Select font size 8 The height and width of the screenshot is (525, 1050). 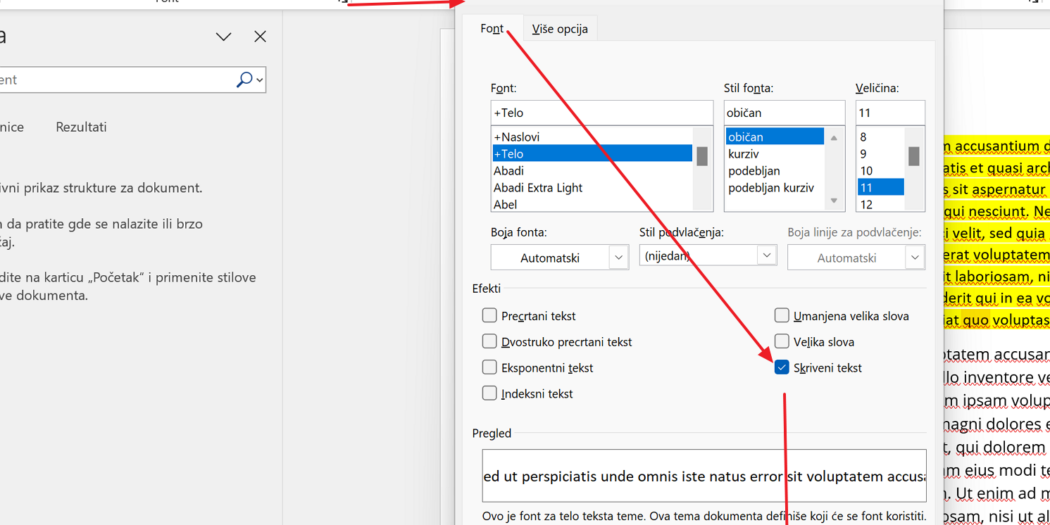(x=881, y=137)
